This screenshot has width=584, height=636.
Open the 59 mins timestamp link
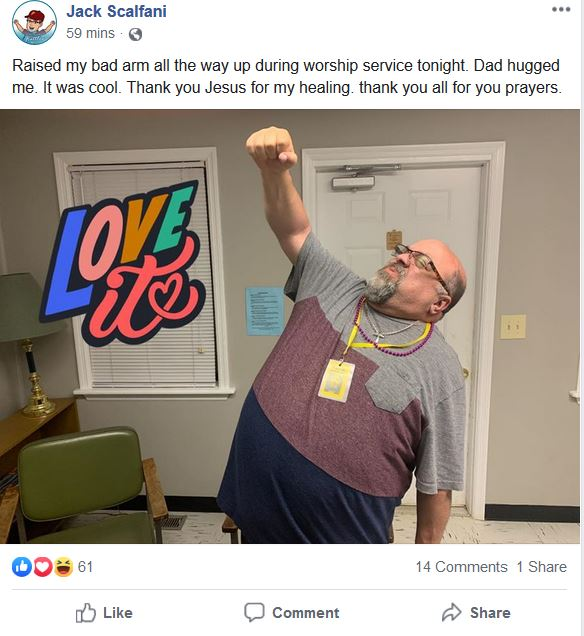[x=90, y=33]
